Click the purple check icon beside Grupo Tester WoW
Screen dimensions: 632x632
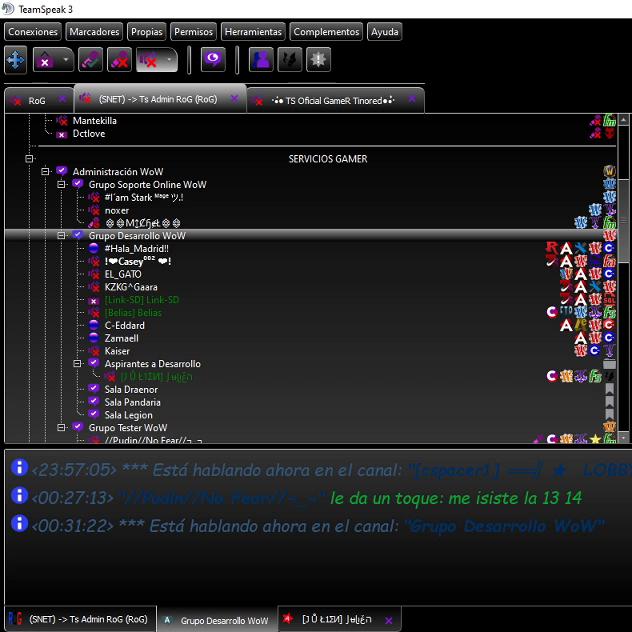pos(77,427)
